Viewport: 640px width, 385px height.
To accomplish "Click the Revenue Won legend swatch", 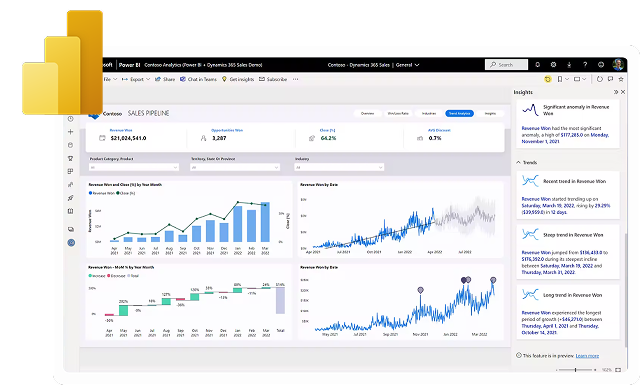I will (x=90, y=193).
